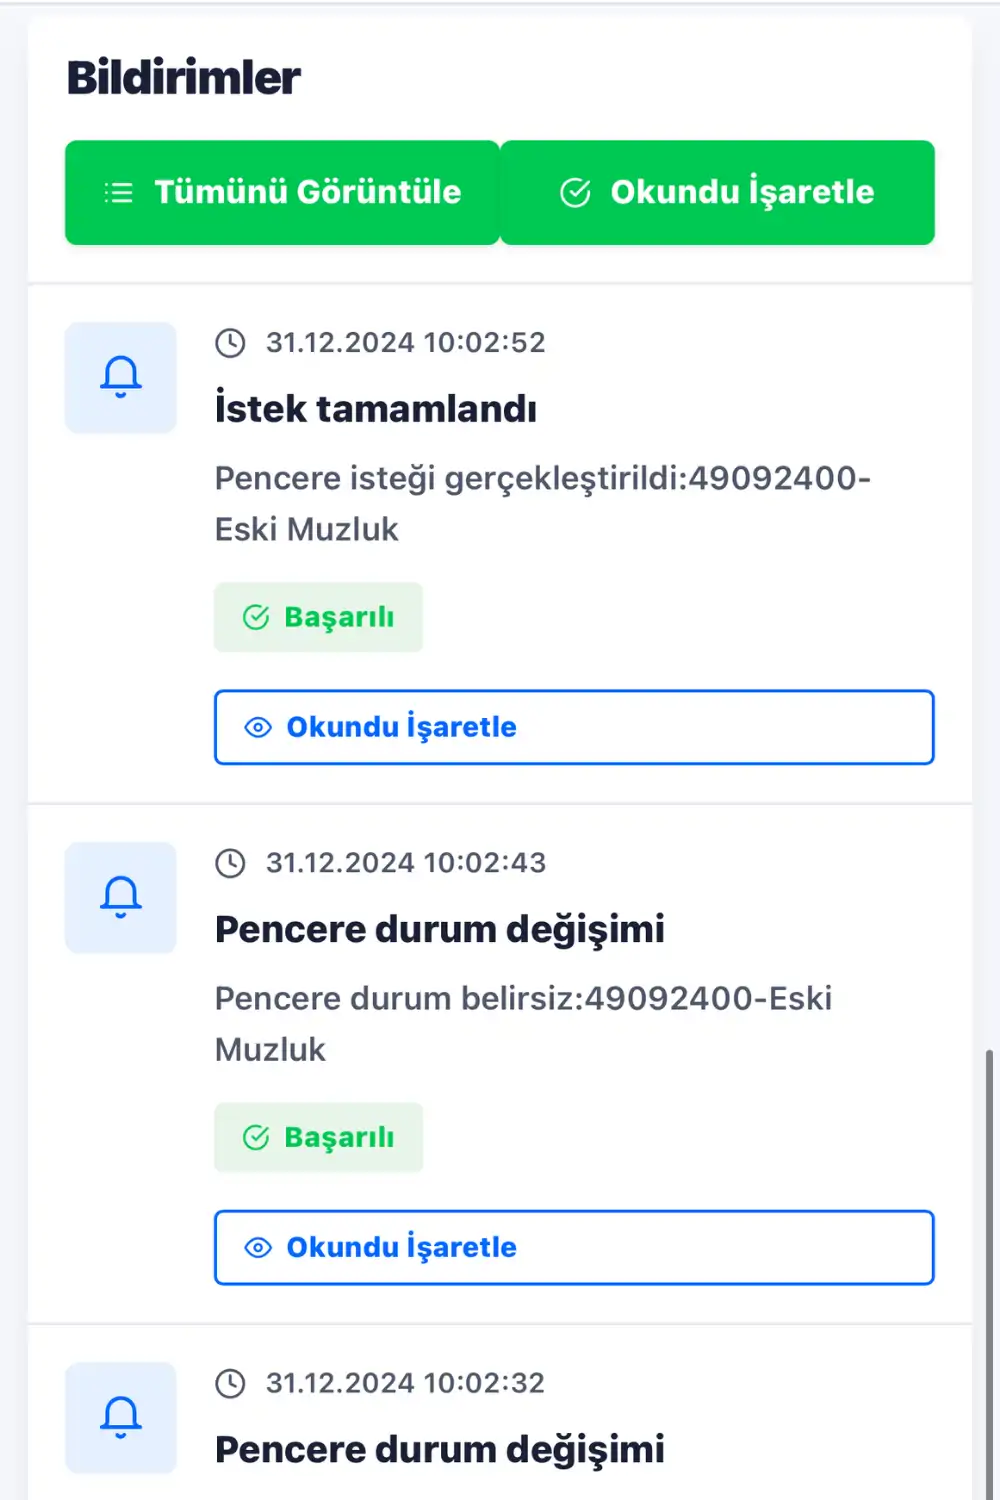
Task: Open the Pencere durum değişimi notification at bottom
Action: (x=440, y=1448)
